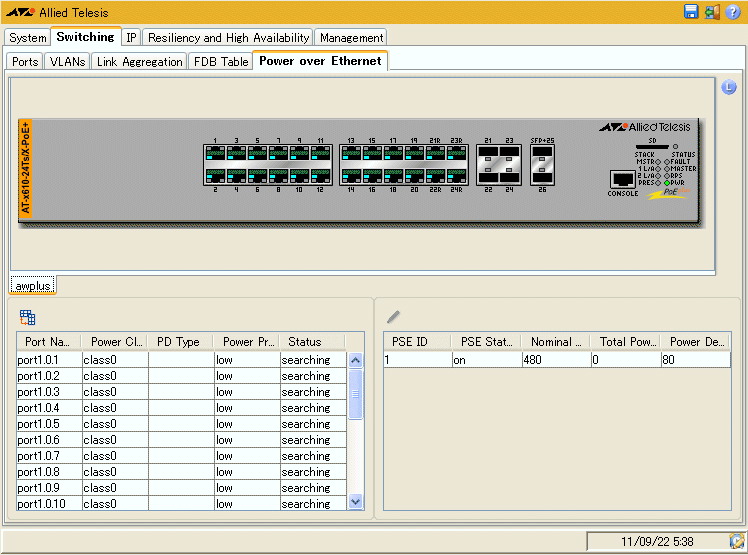
Task: Click the Allied Telesis logo in title bar
Action: [x=58, y=12]
